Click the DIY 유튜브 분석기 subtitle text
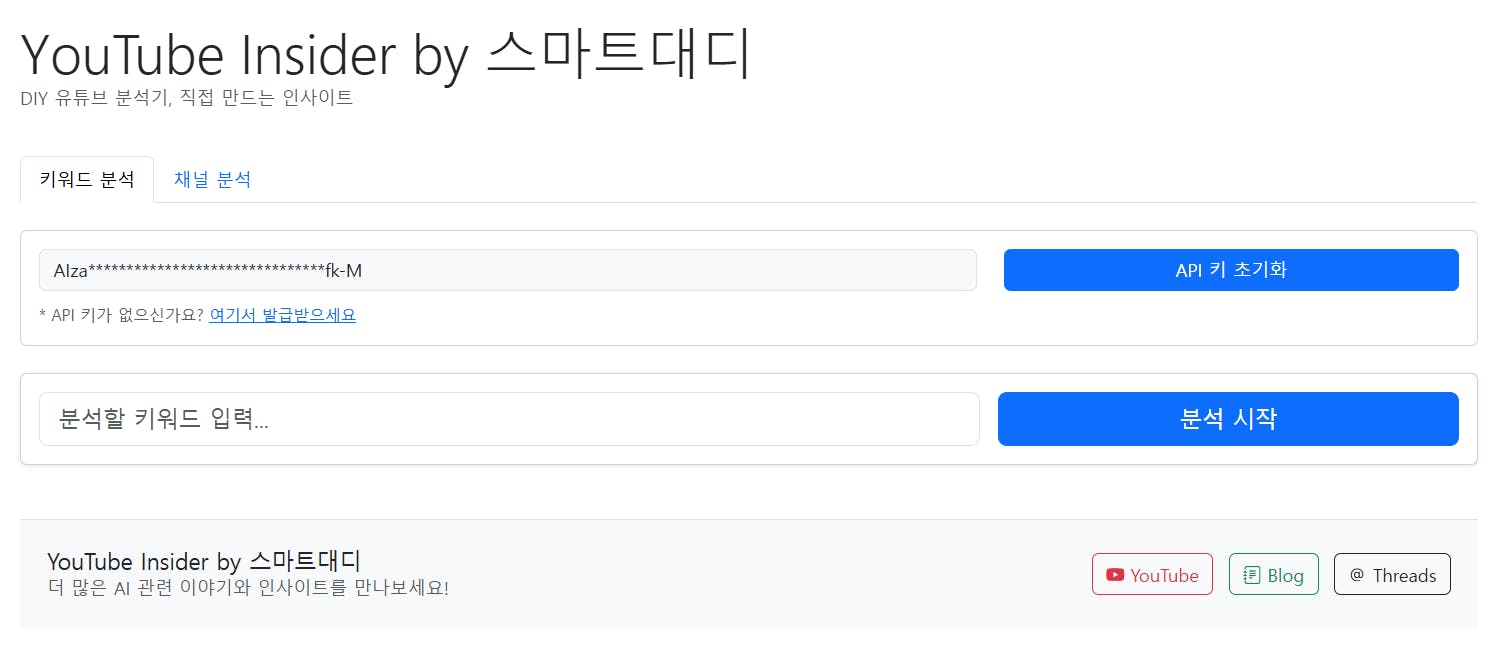1512x664 pixels. (187, 98)
